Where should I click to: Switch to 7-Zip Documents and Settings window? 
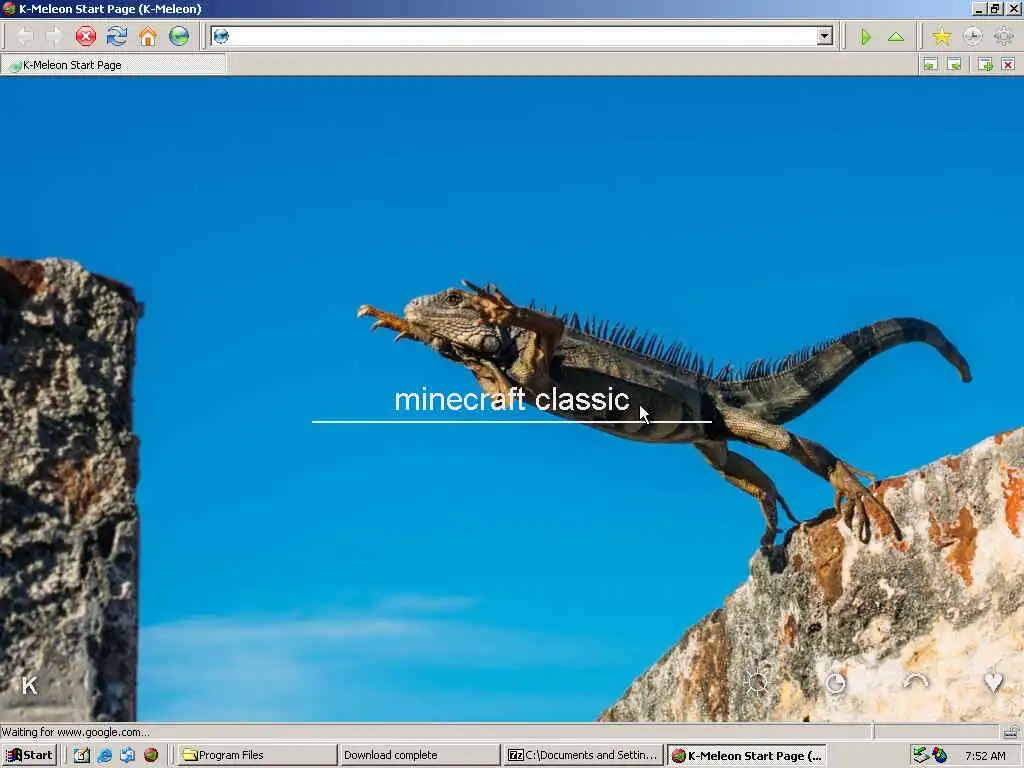(x=583, y=755)
